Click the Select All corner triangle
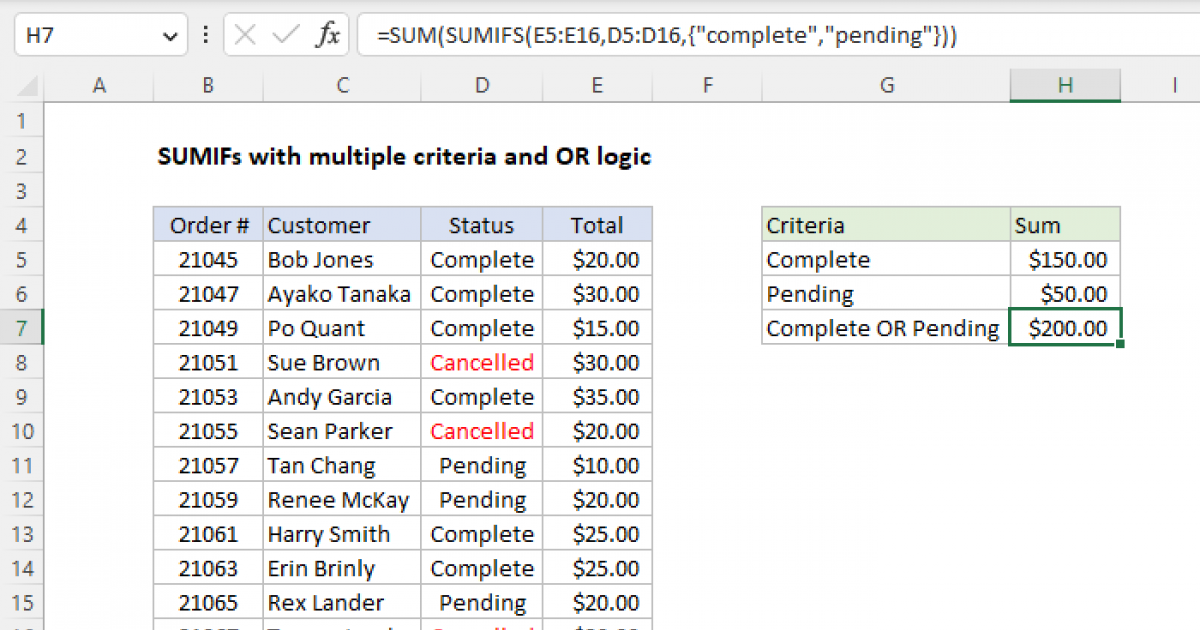 pyautogui.click(x=22, y=86)
